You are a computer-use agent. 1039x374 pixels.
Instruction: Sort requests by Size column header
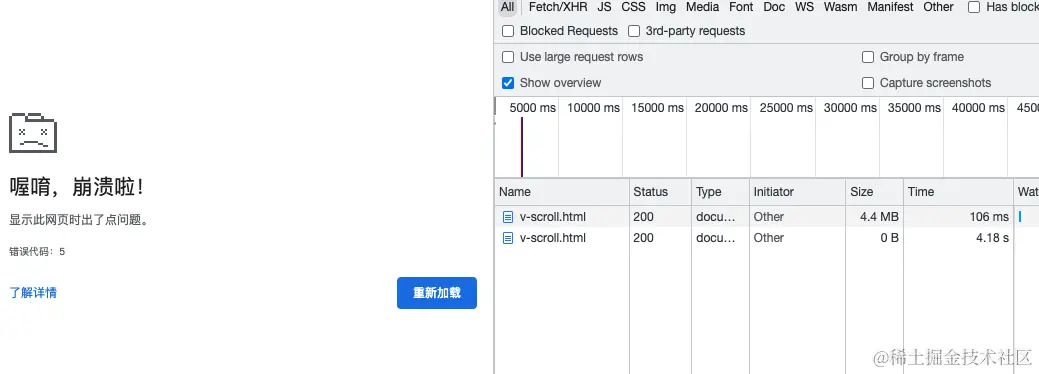pos(862,192)
